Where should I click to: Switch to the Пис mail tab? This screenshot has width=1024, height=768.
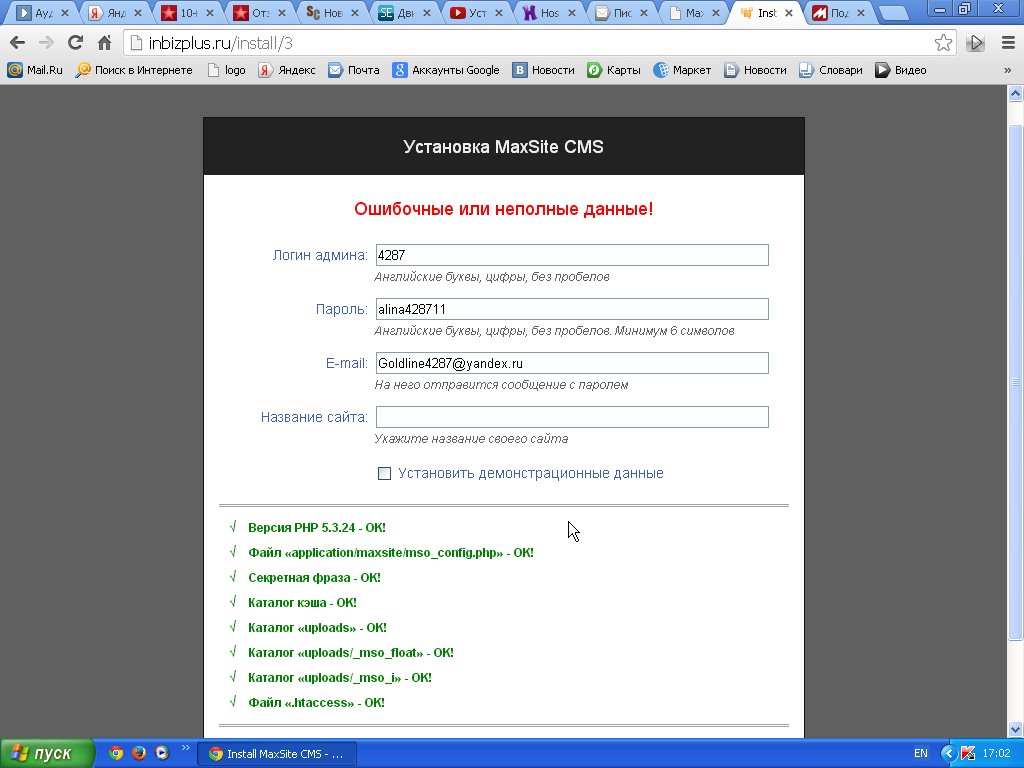point(622,12)
